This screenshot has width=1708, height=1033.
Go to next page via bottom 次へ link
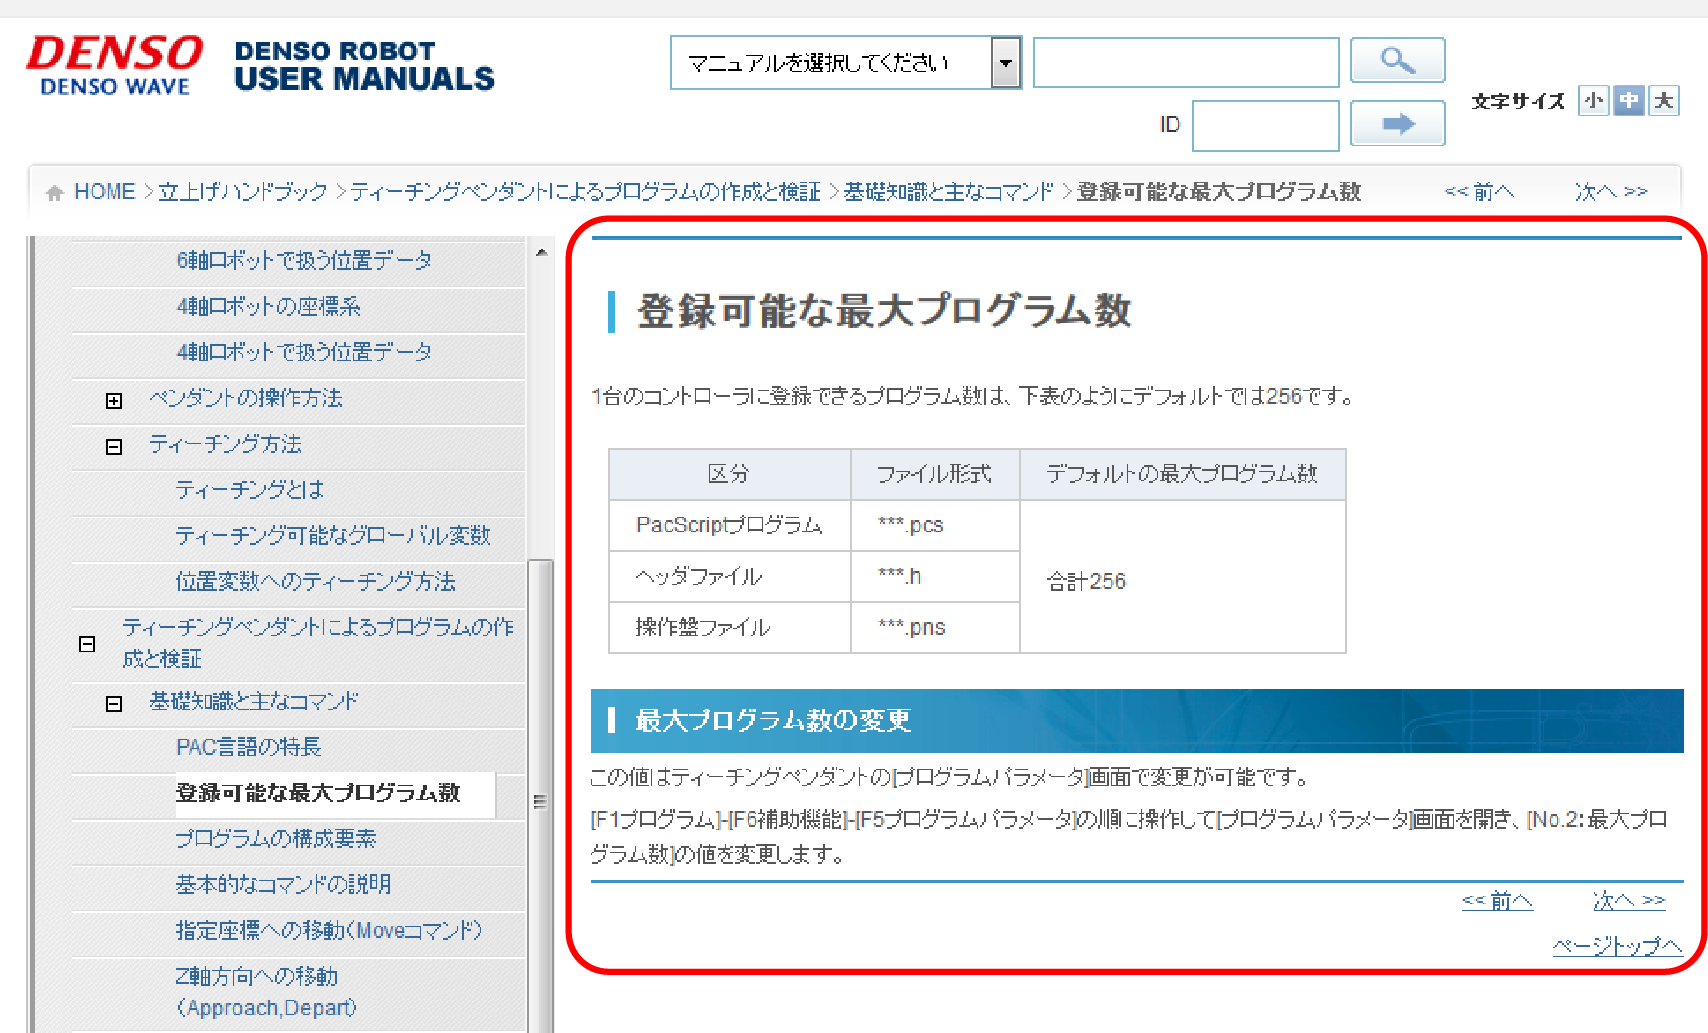[1628, 901]
